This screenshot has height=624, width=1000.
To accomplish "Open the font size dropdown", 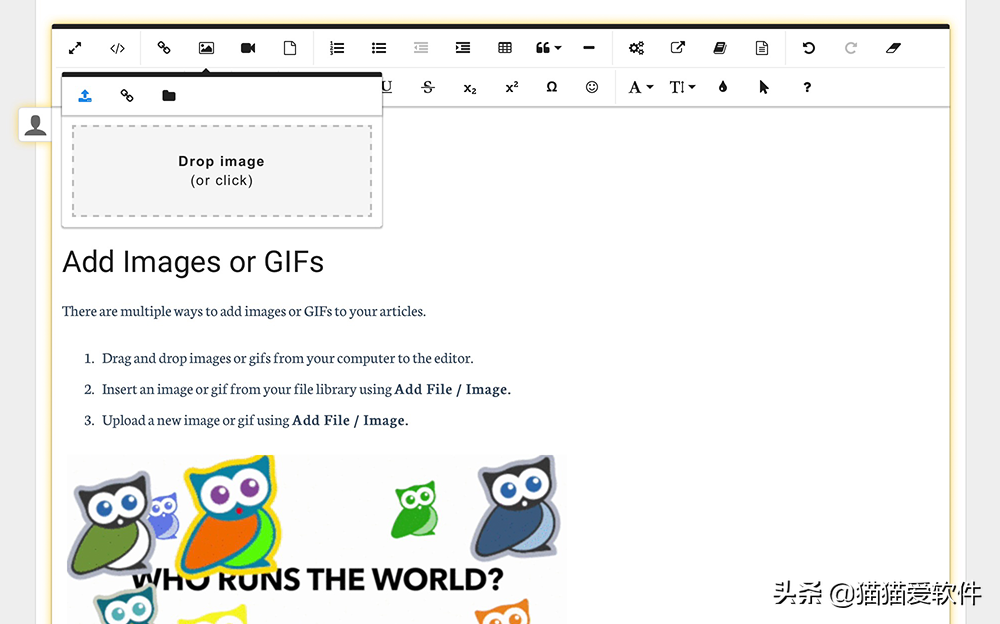I will [682, 87].
